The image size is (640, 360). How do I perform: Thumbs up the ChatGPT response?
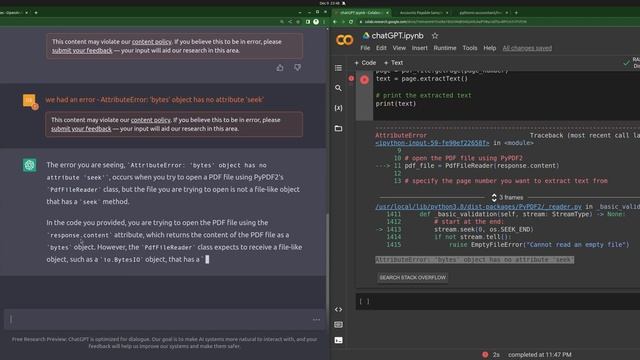(x=280, y=68)
